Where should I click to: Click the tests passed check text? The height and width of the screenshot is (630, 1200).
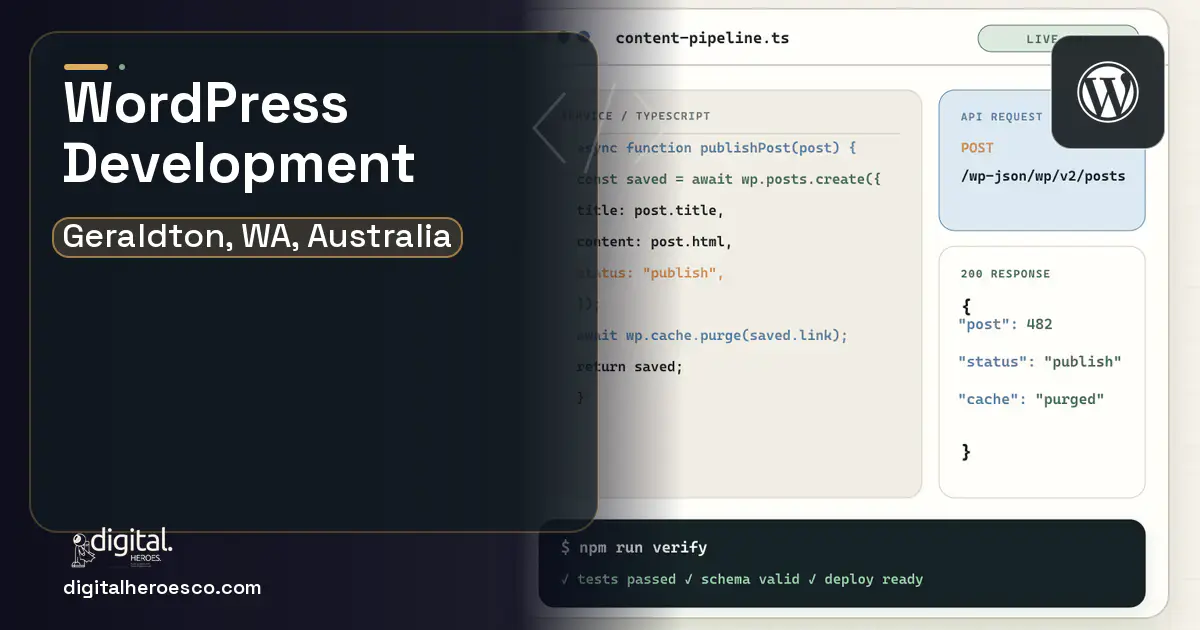[618, 579]
